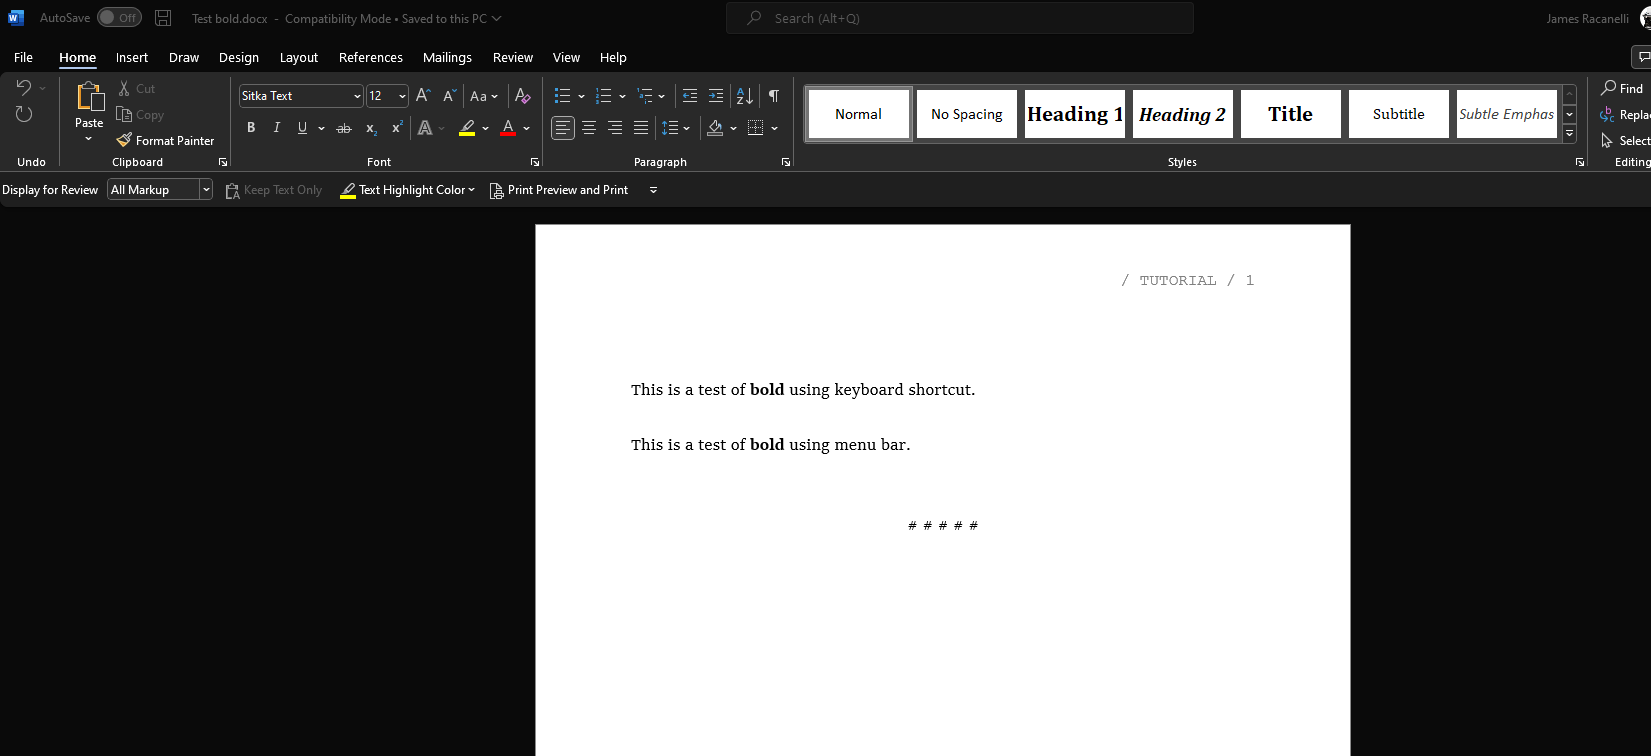Click the Strikethrough text icon
This screenshot has height=756, width=1651.
(x=344, y=128)
